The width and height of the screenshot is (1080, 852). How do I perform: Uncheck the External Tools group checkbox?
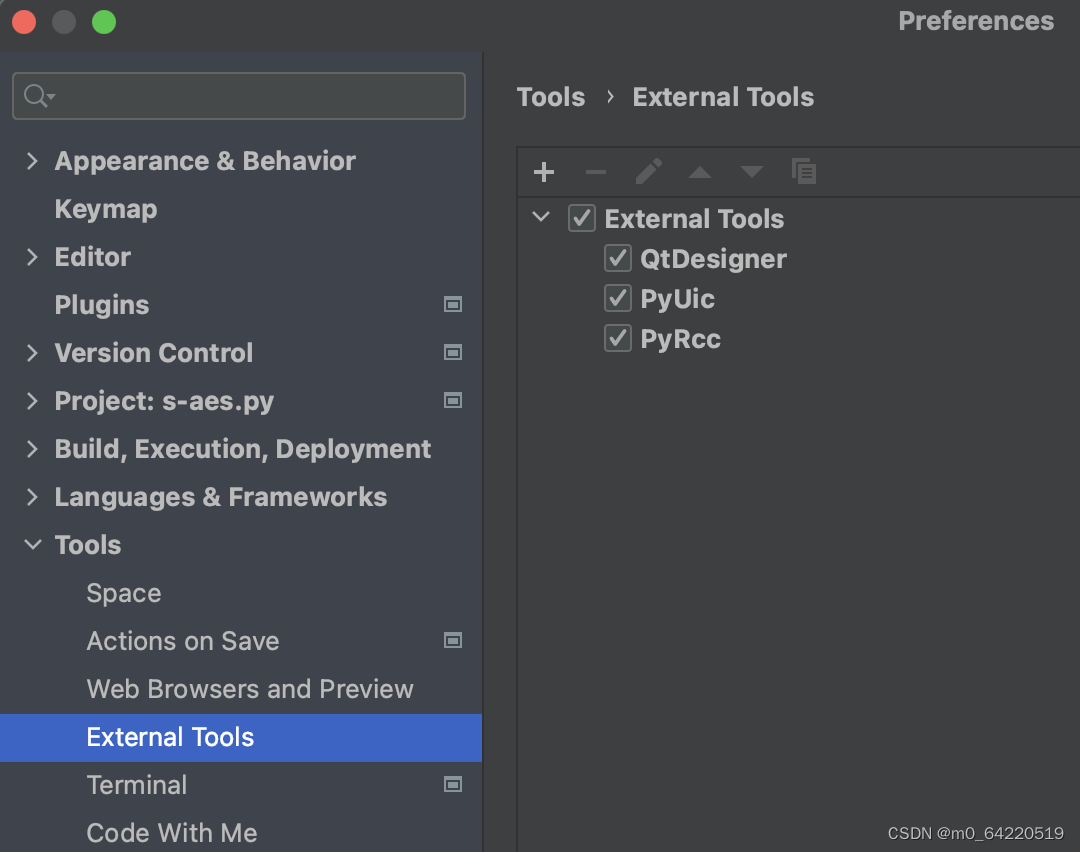582,219
